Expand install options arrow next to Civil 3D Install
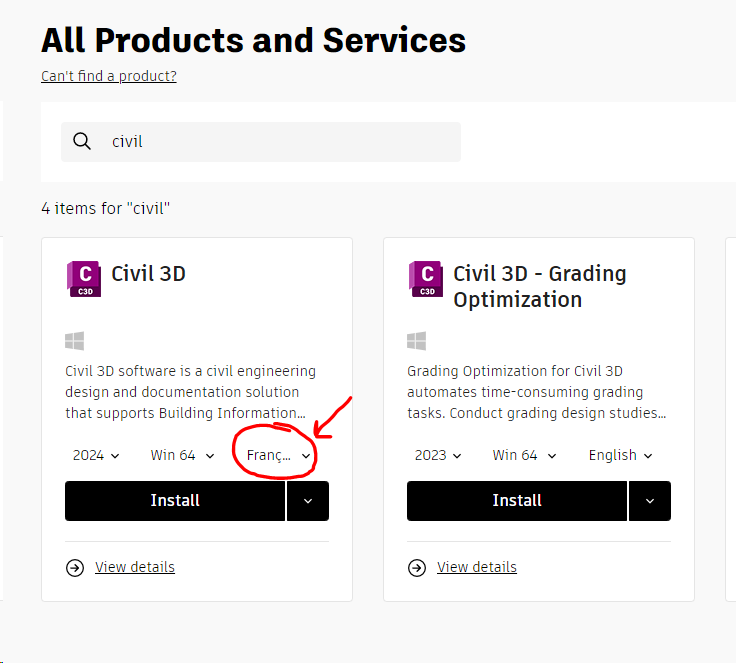Screen dimensions: 736x663 308,501
